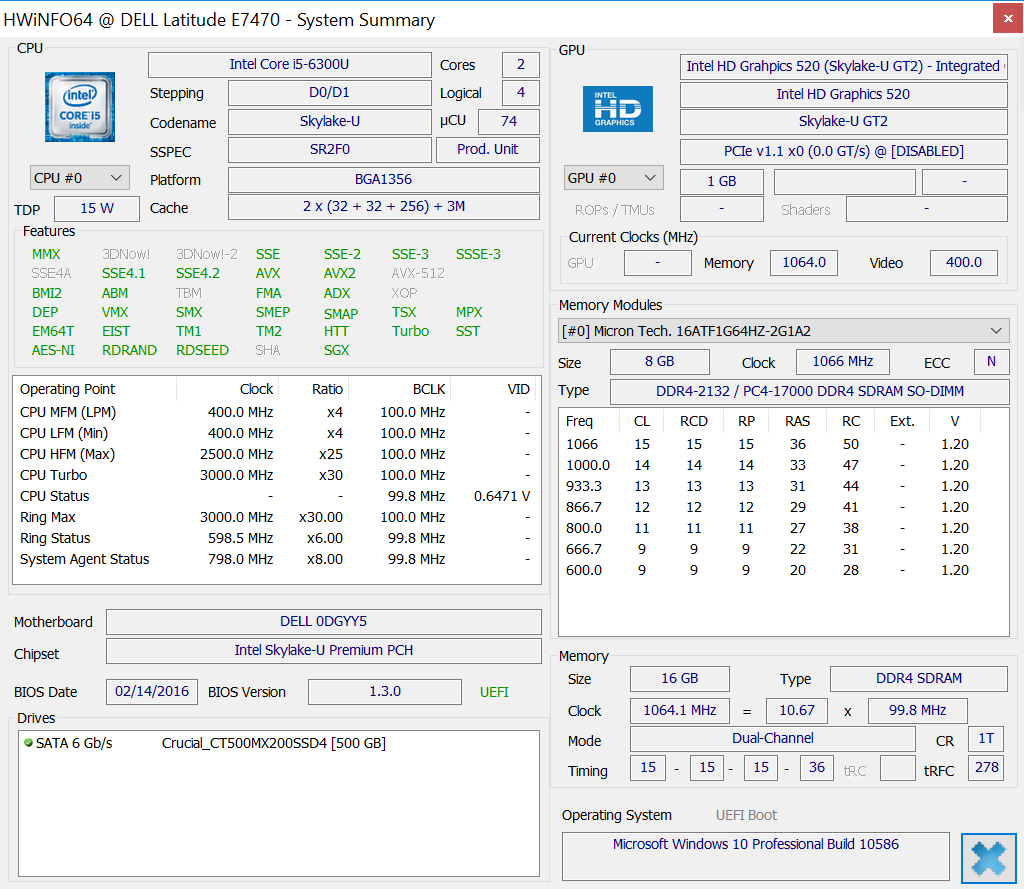Select the CPU Turbo row
The width and height of the screenshot is (1024, 889).
click(275, 475)
